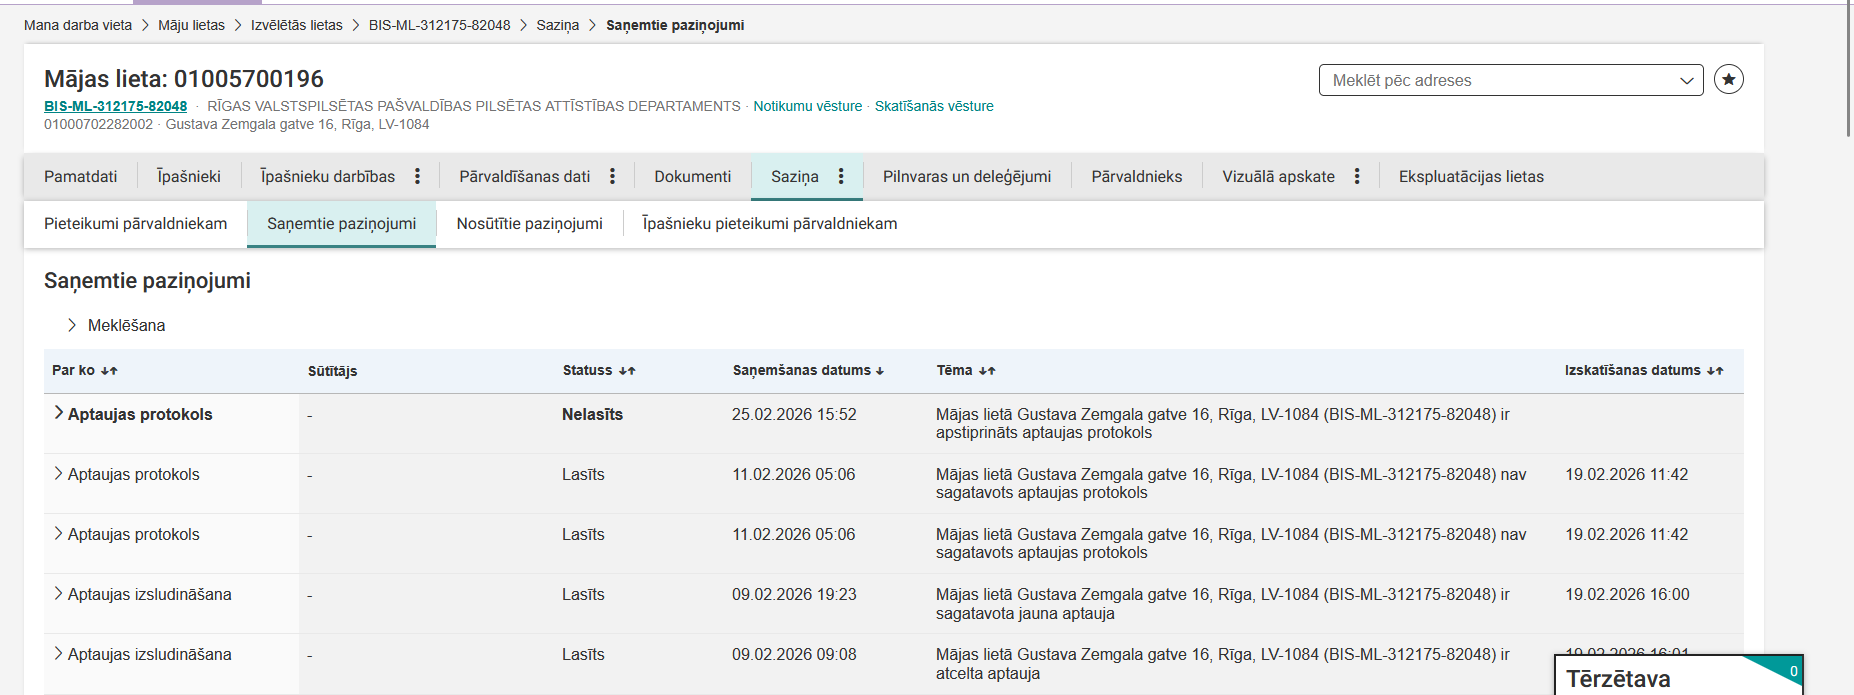Open the BIS-ML-312175-82048 case link
This screenshot has height=695, width=1854.
115,106
